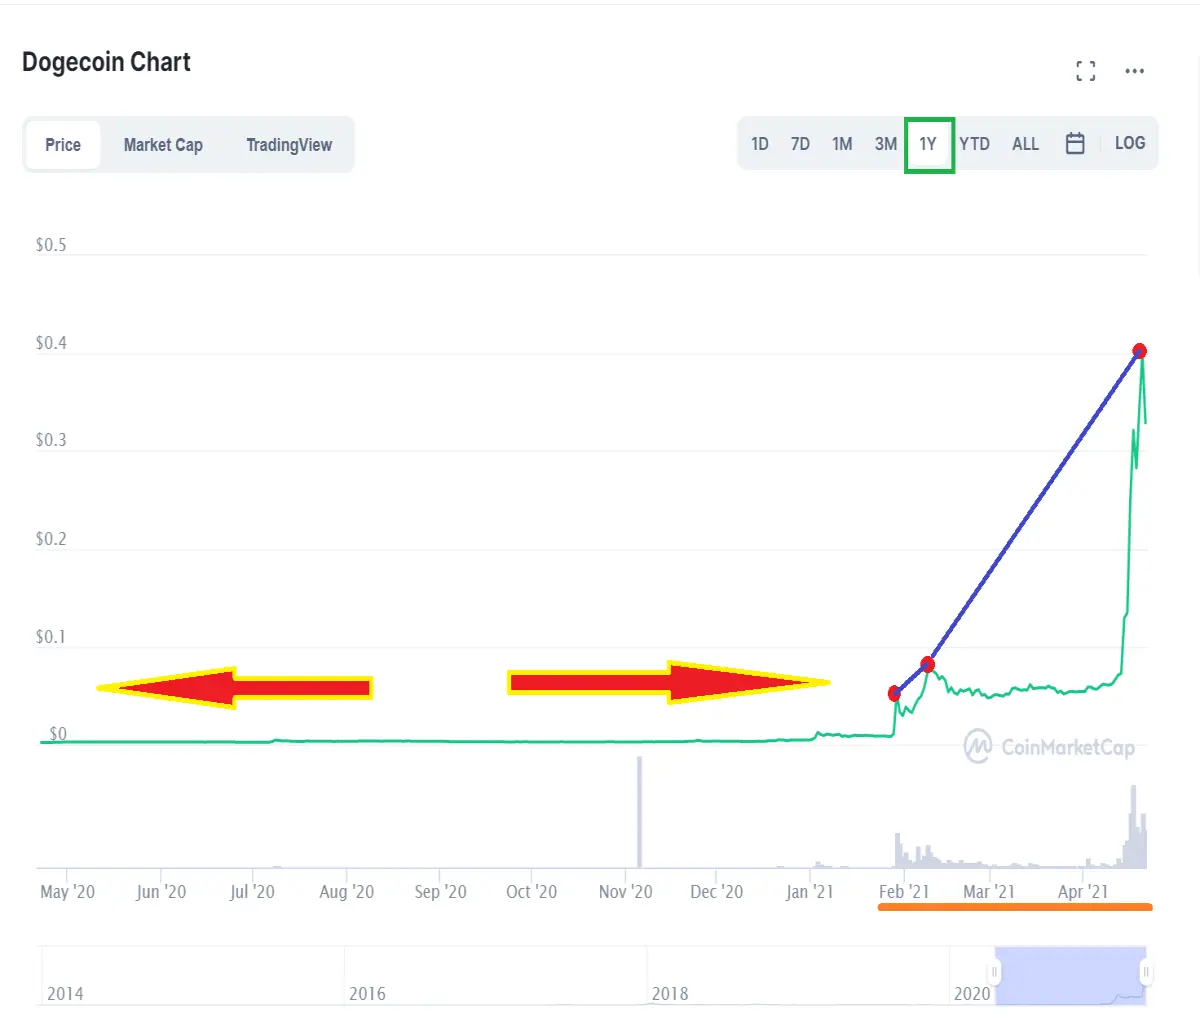Select the ALL time range
This screenshot has height=1027, width=1200.
[1026, 144]
